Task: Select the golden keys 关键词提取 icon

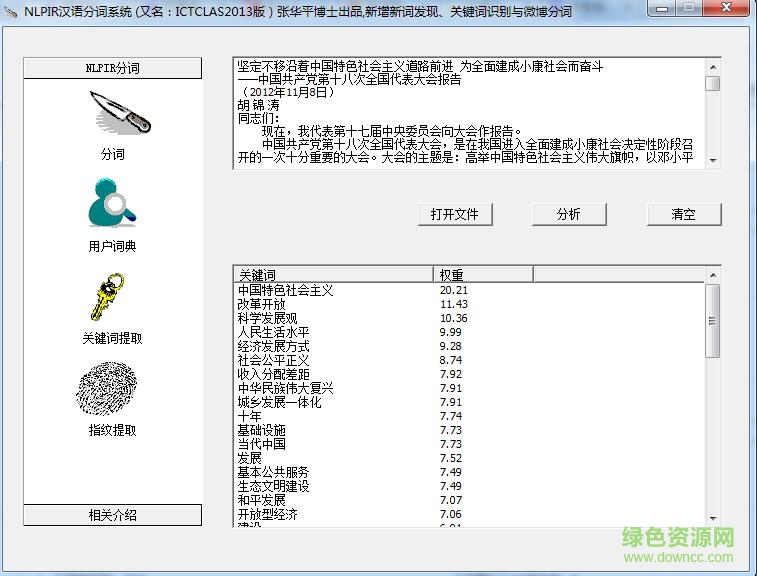Action: coord(108,297)
